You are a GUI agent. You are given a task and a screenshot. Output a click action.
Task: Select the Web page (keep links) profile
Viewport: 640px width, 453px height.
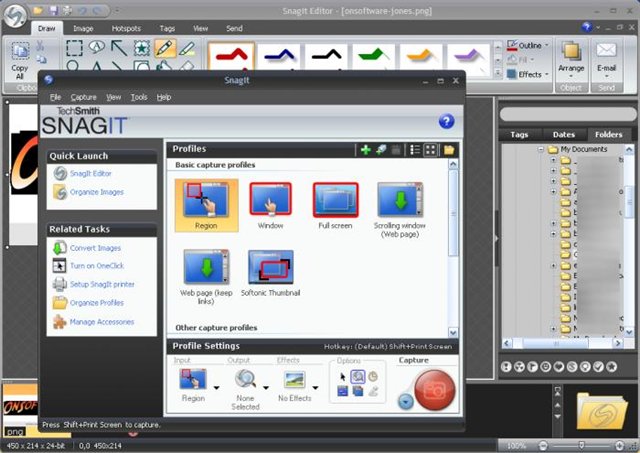pyautogui.click(x=206, y=277)
